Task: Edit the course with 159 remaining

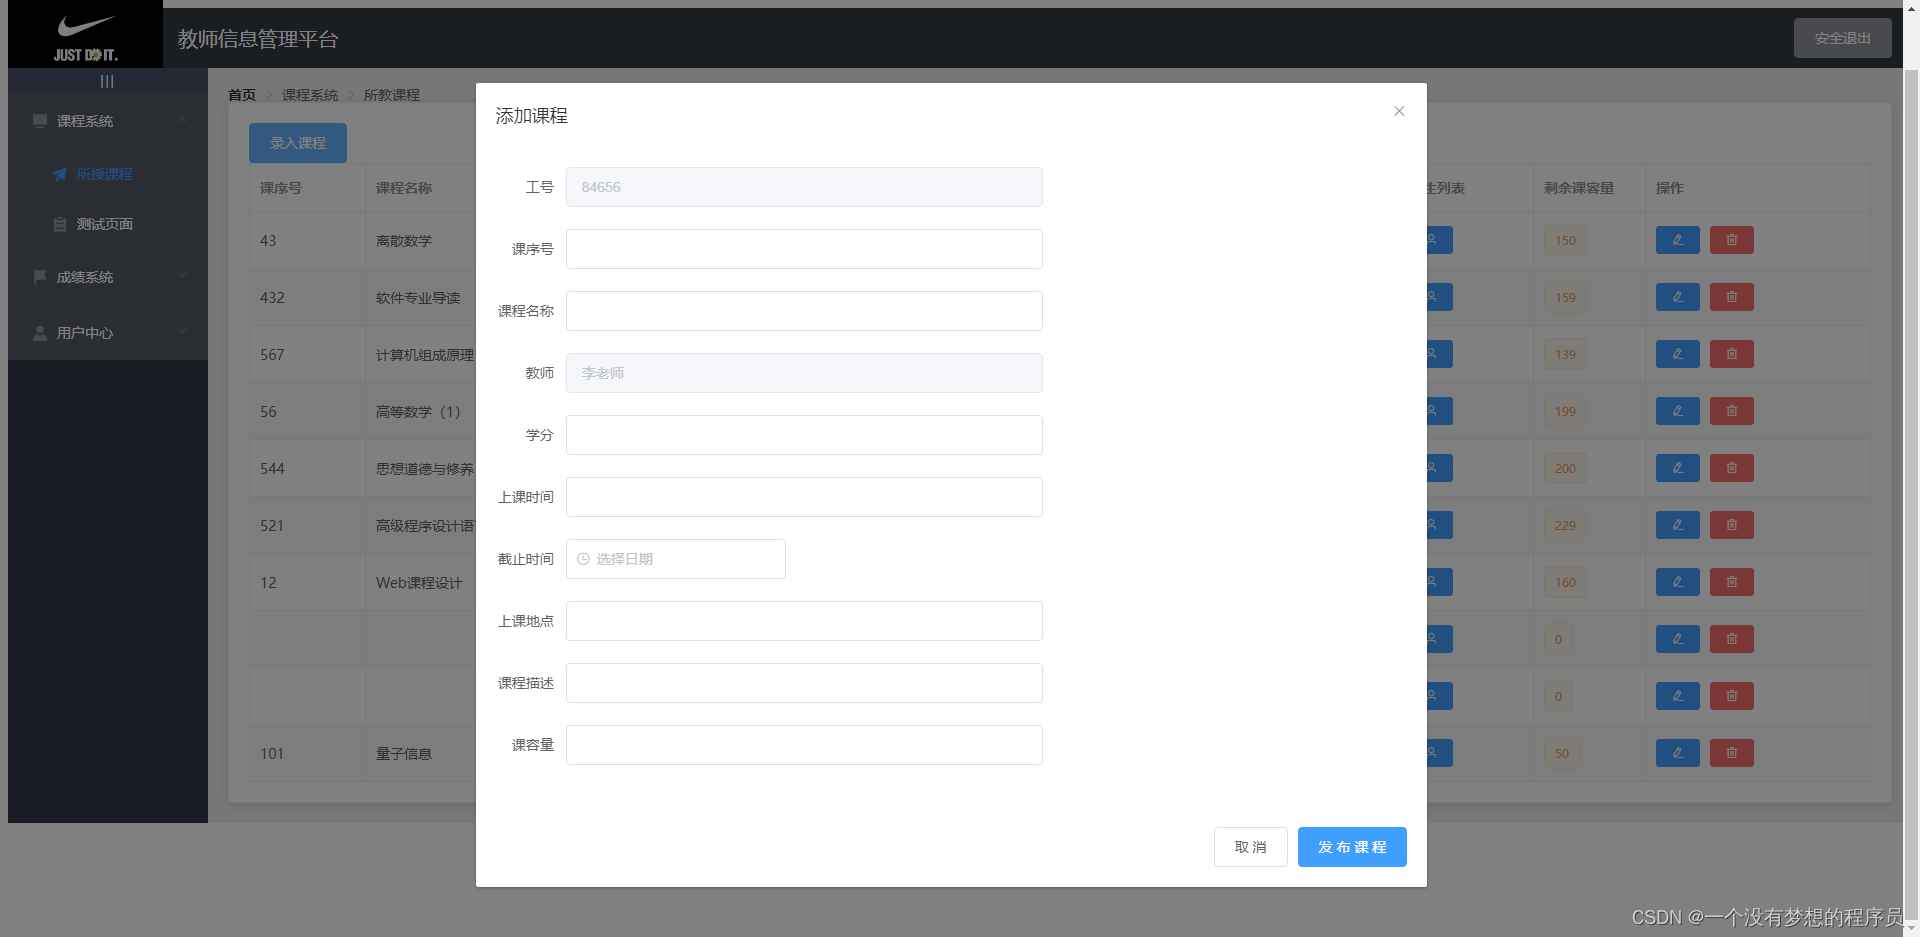Action: click(x=1678, y=297)
